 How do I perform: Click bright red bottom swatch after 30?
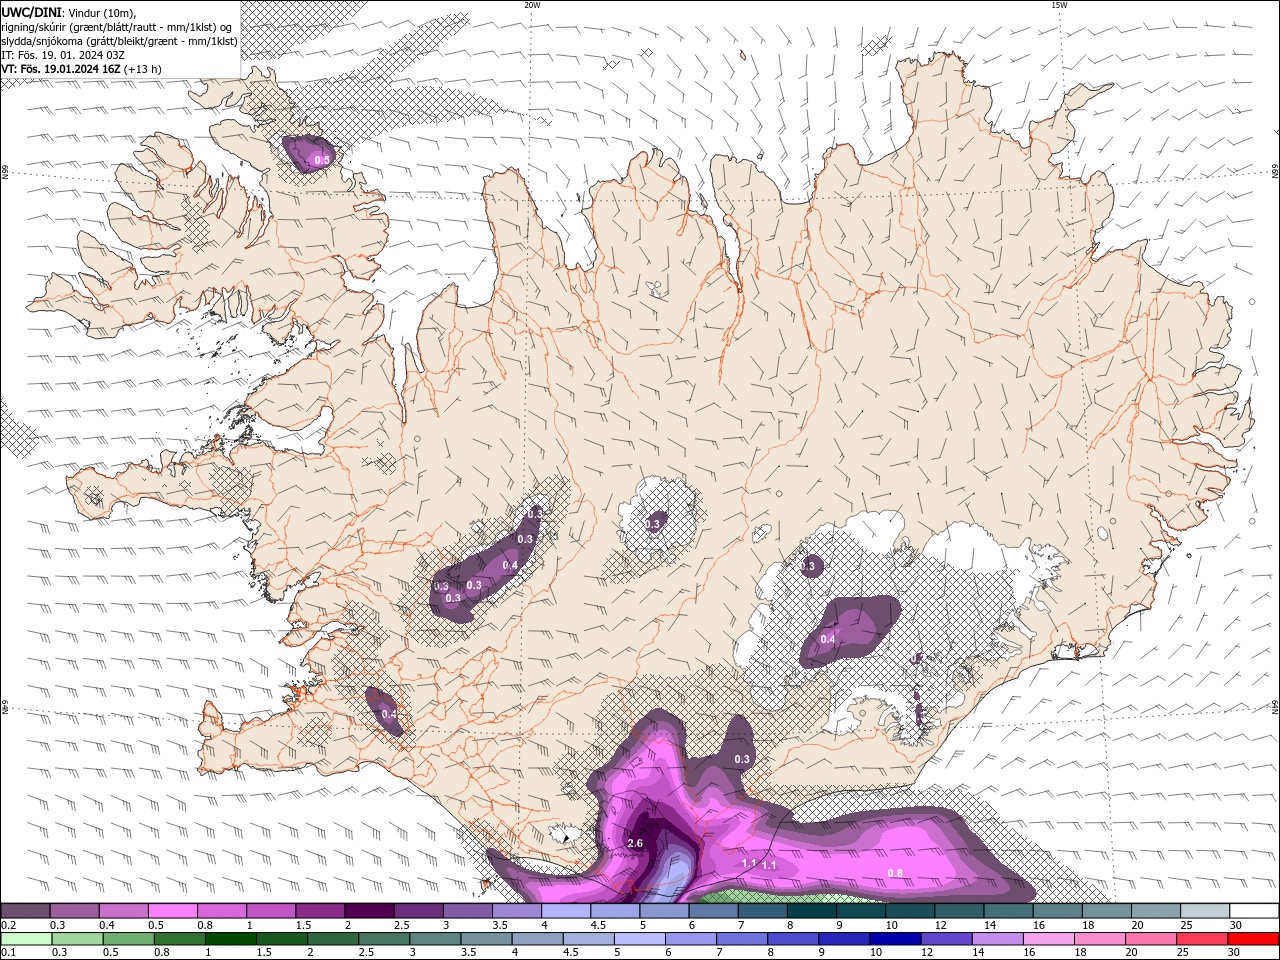click(x=1254, y=939)
